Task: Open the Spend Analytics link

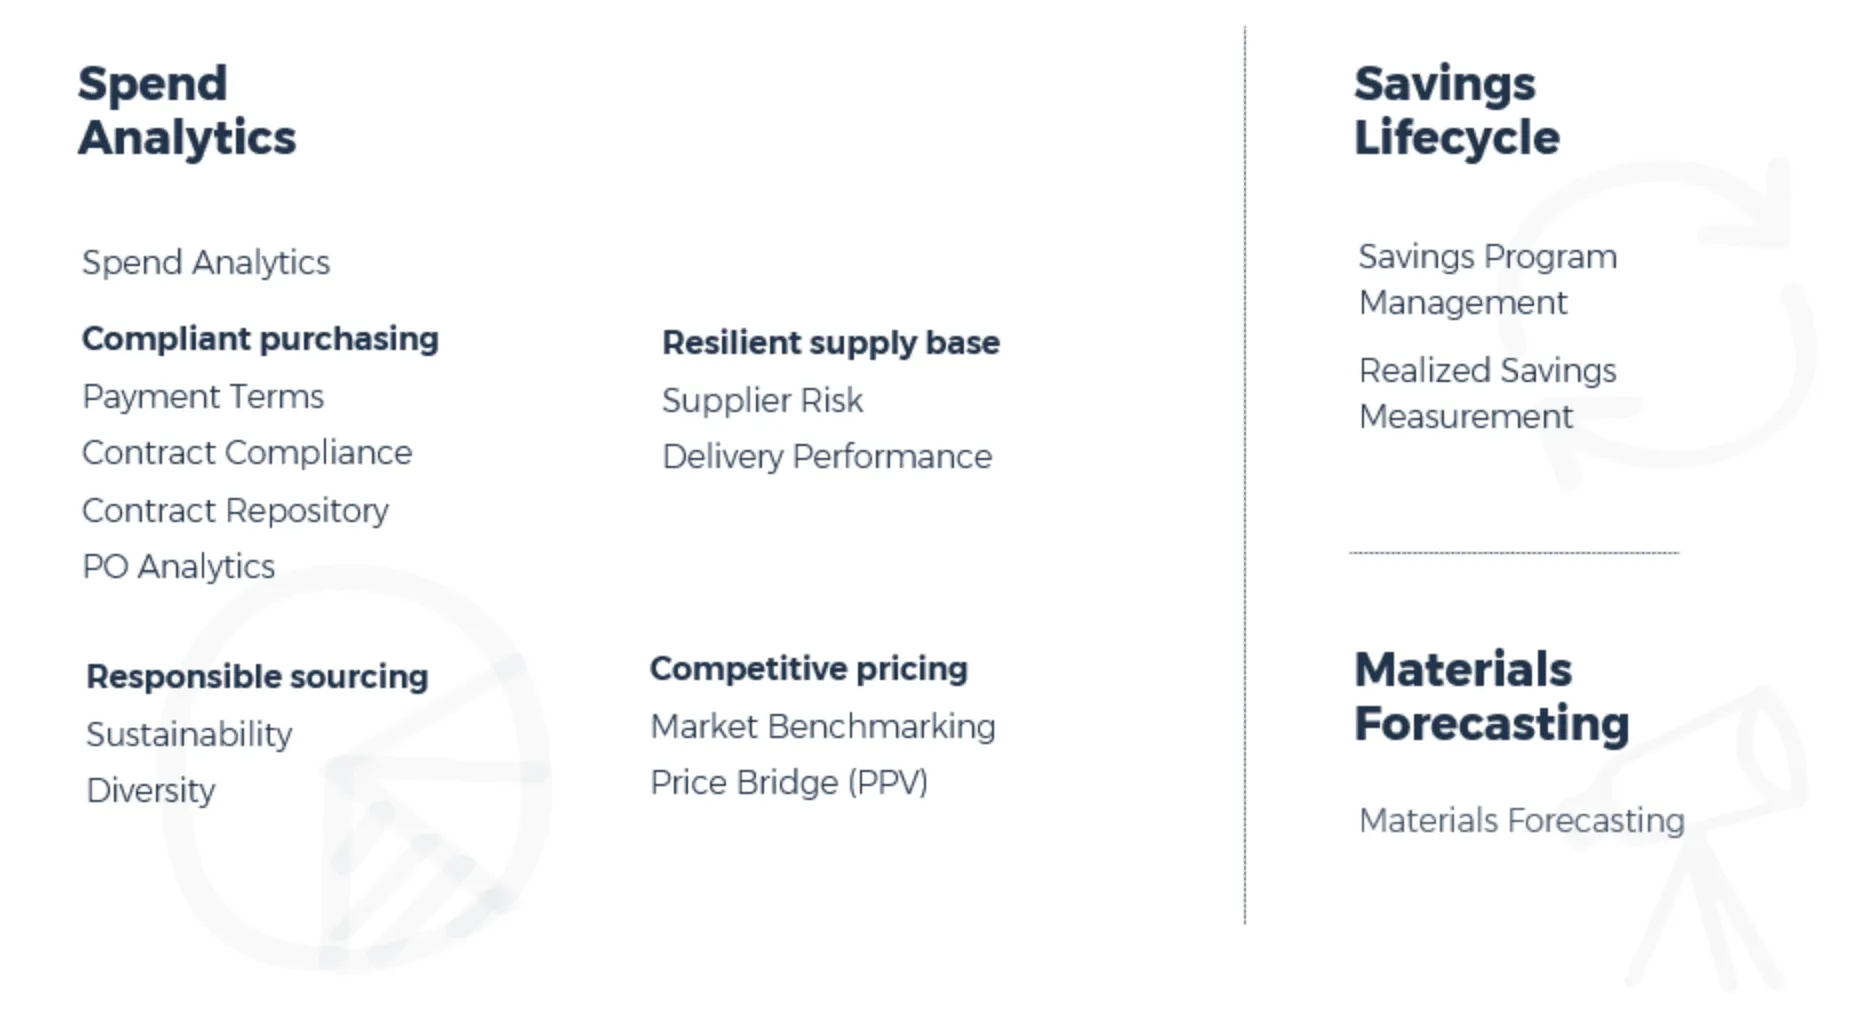Action: coord(205,262)
